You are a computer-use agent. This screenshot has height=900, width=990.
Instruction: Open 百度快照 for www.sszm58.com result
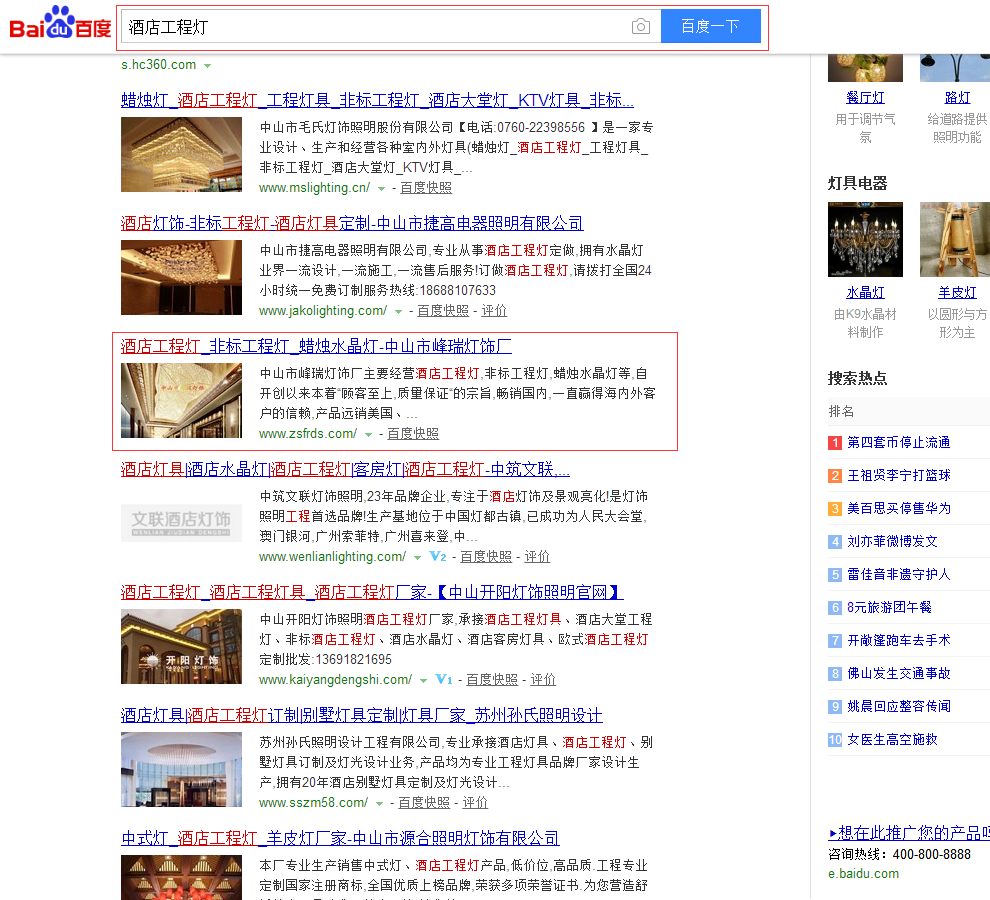click(424, 802)
